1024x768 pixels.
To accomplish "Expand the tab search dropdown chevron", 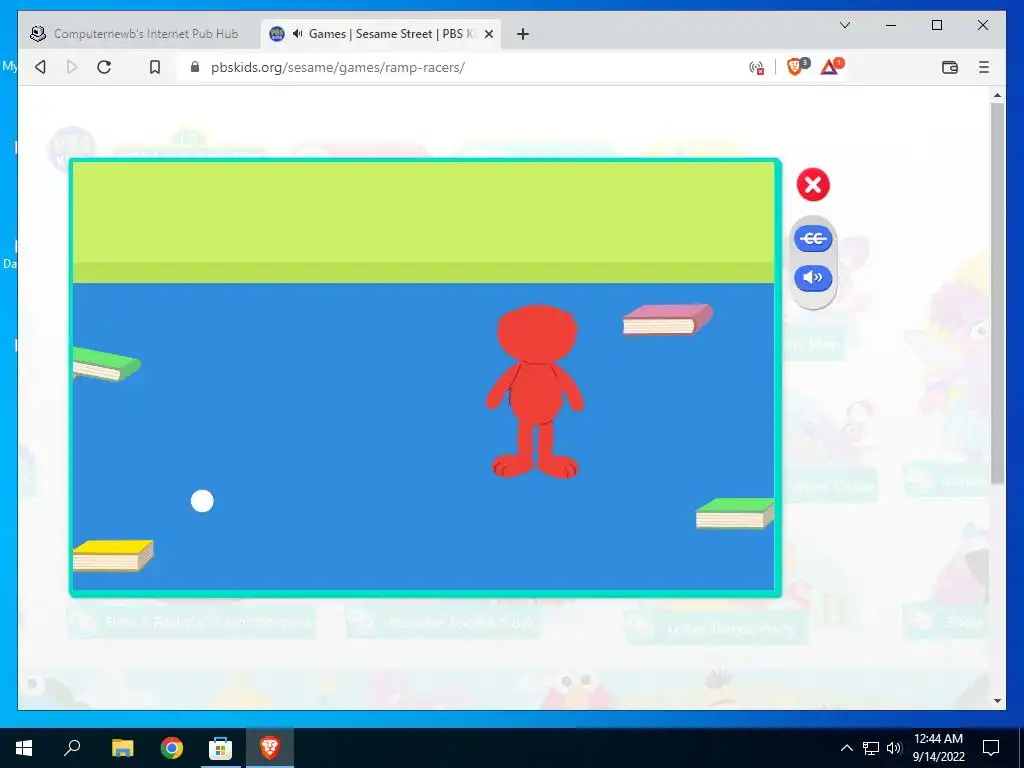I will click(844, 25).
